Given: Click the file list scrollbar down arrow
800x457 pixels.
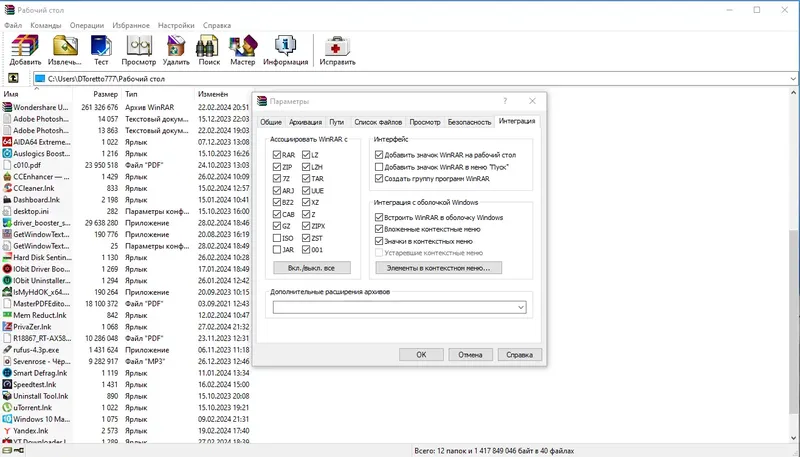Looking at the screenshot, I should pos(793,437).
